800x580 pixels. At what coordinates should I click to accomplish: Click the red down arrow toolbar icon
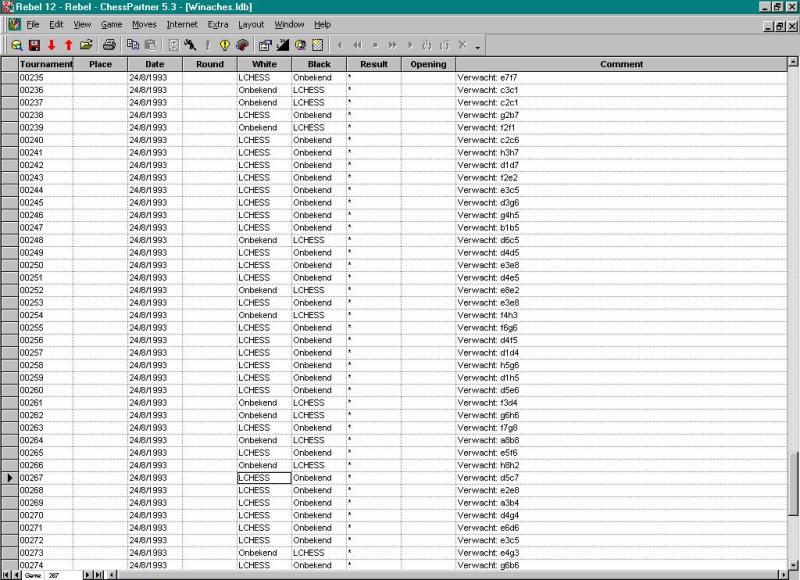point(51,45)
